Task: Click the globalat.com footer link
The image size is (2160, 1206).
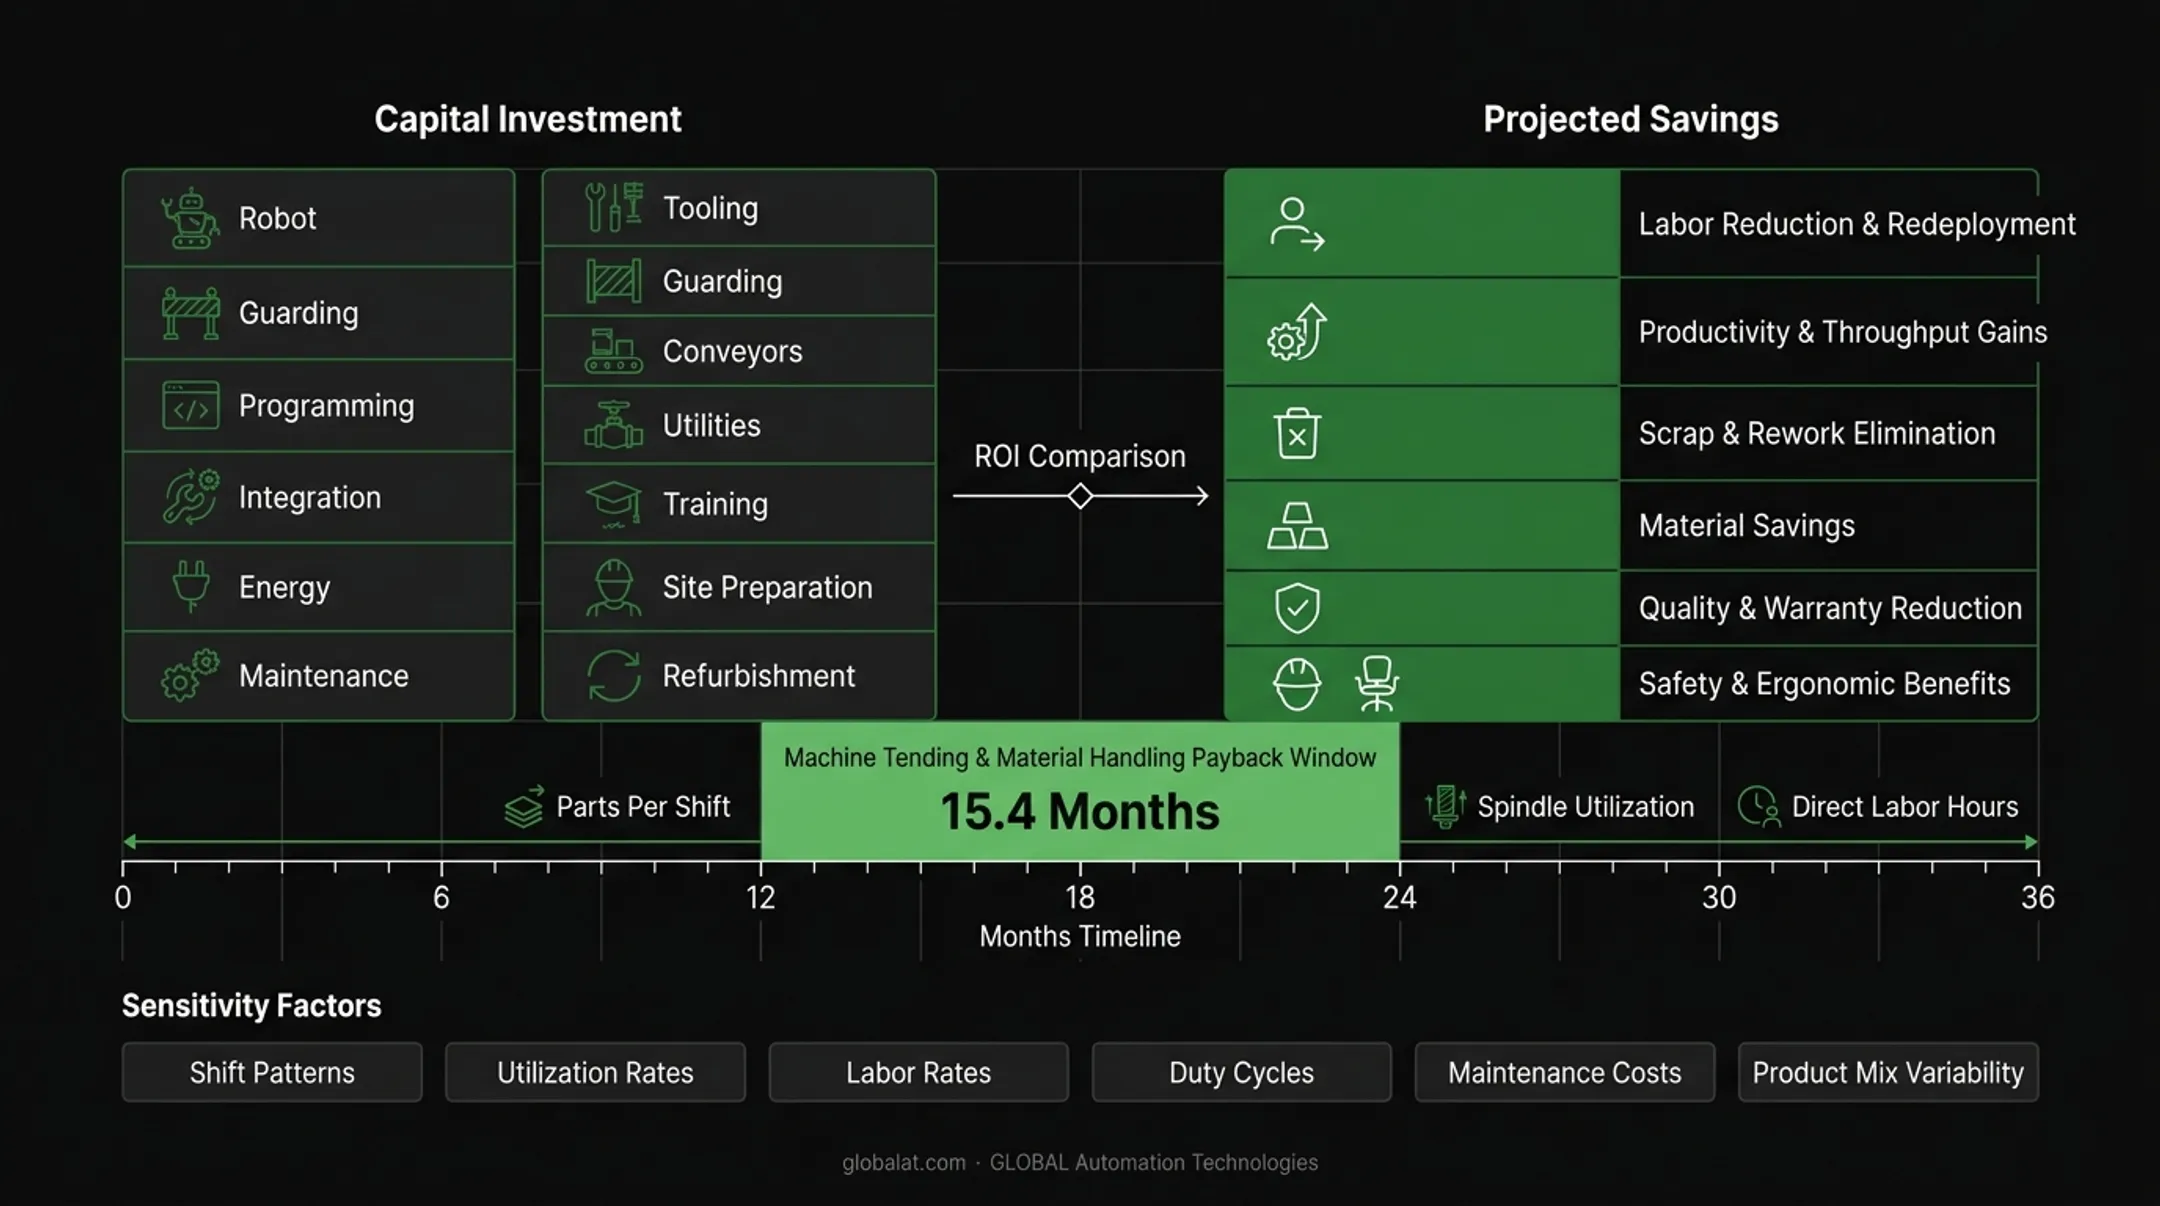Action: 904,1162
